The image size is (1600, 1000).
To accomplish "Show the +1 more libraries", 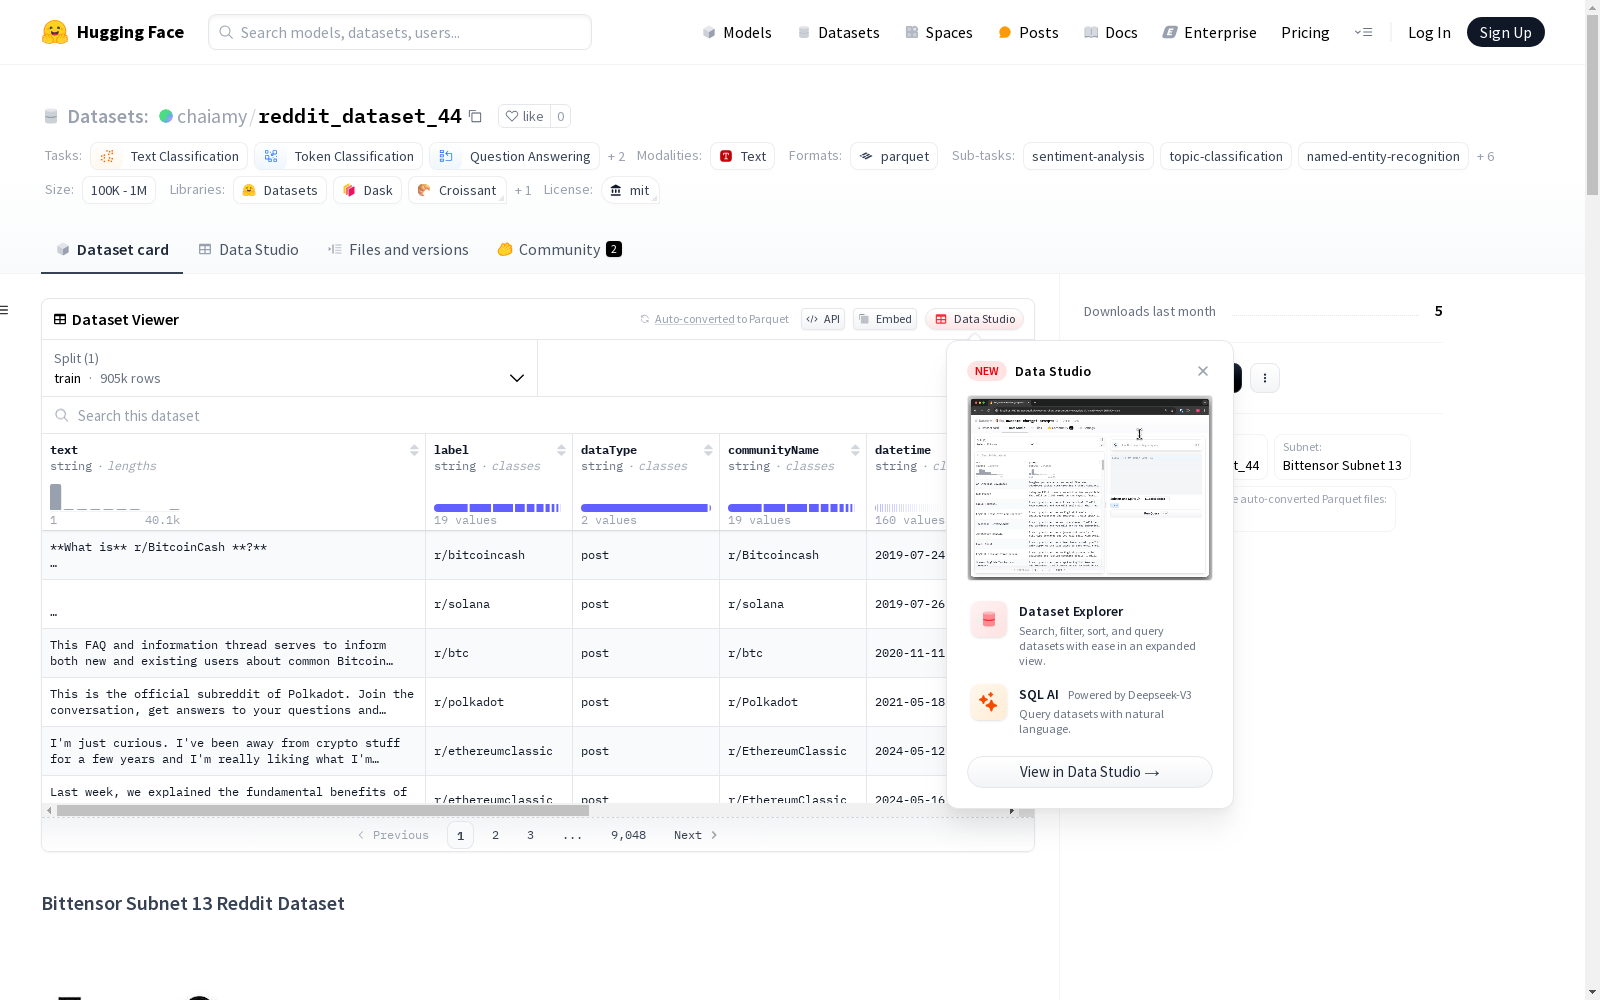I will [x=523, y=191].
